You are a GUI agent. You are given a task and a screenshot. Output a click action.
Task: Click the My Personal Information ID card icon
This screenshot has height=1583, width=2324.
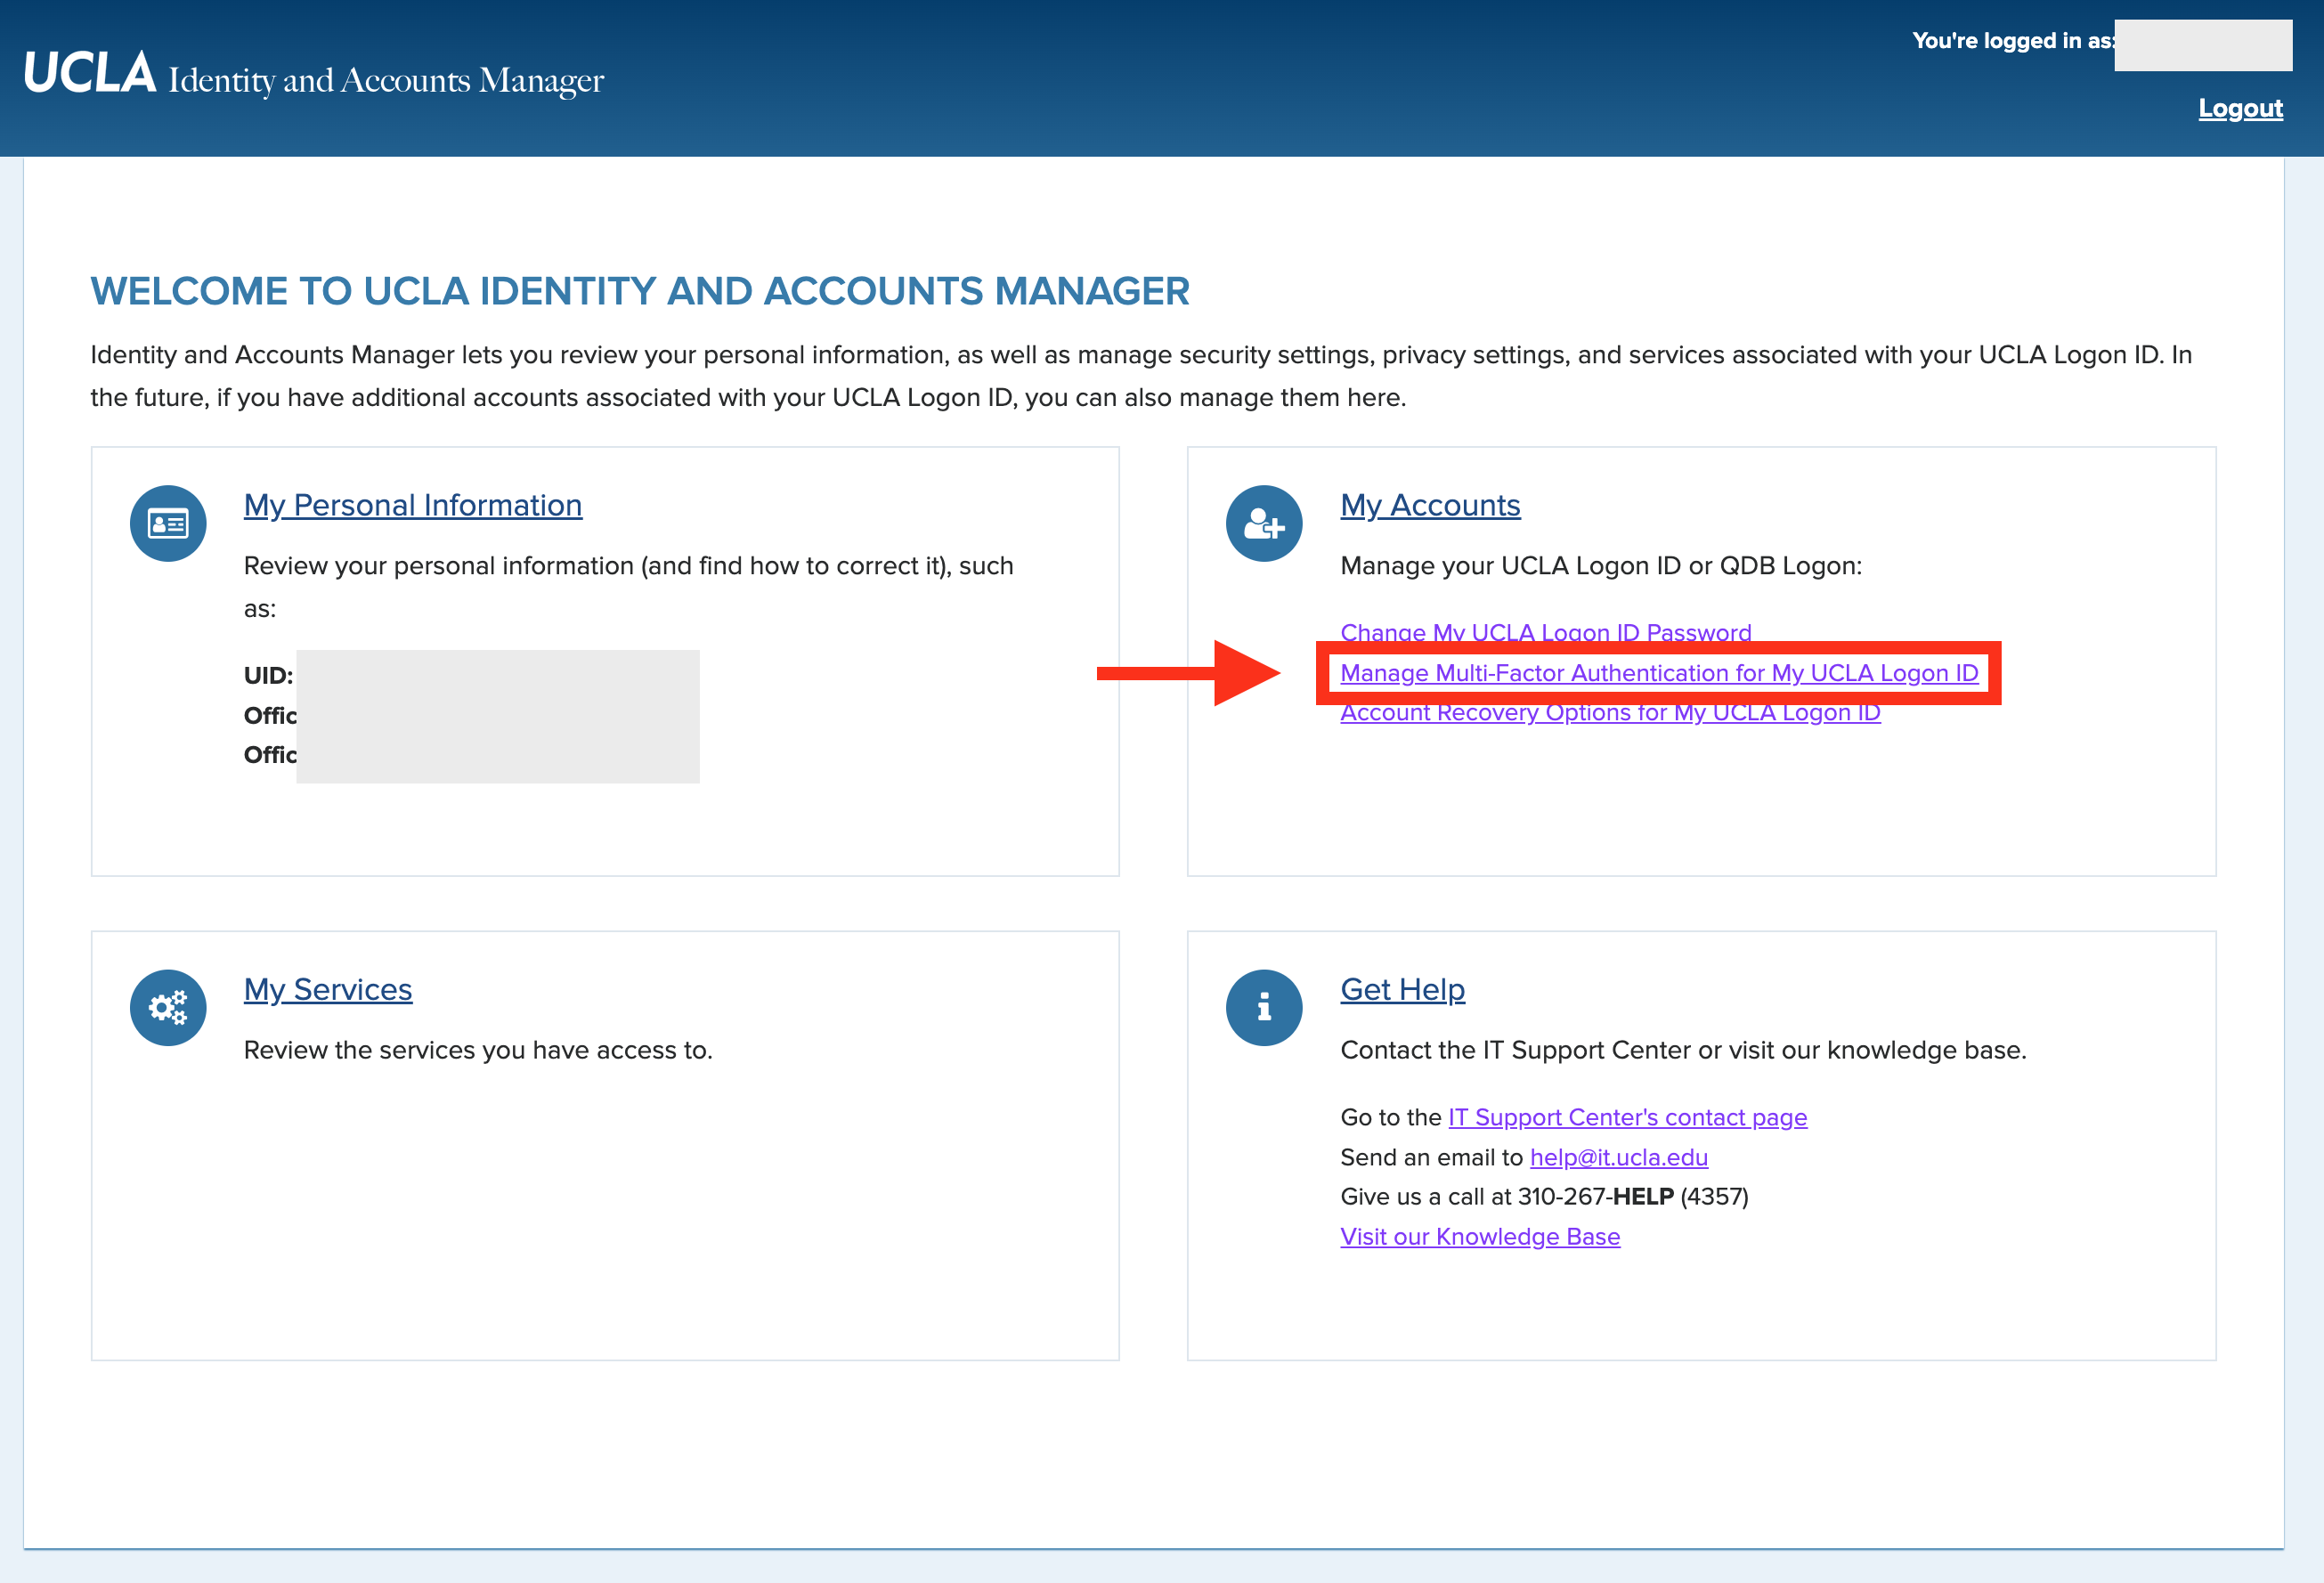pos(168,523)
